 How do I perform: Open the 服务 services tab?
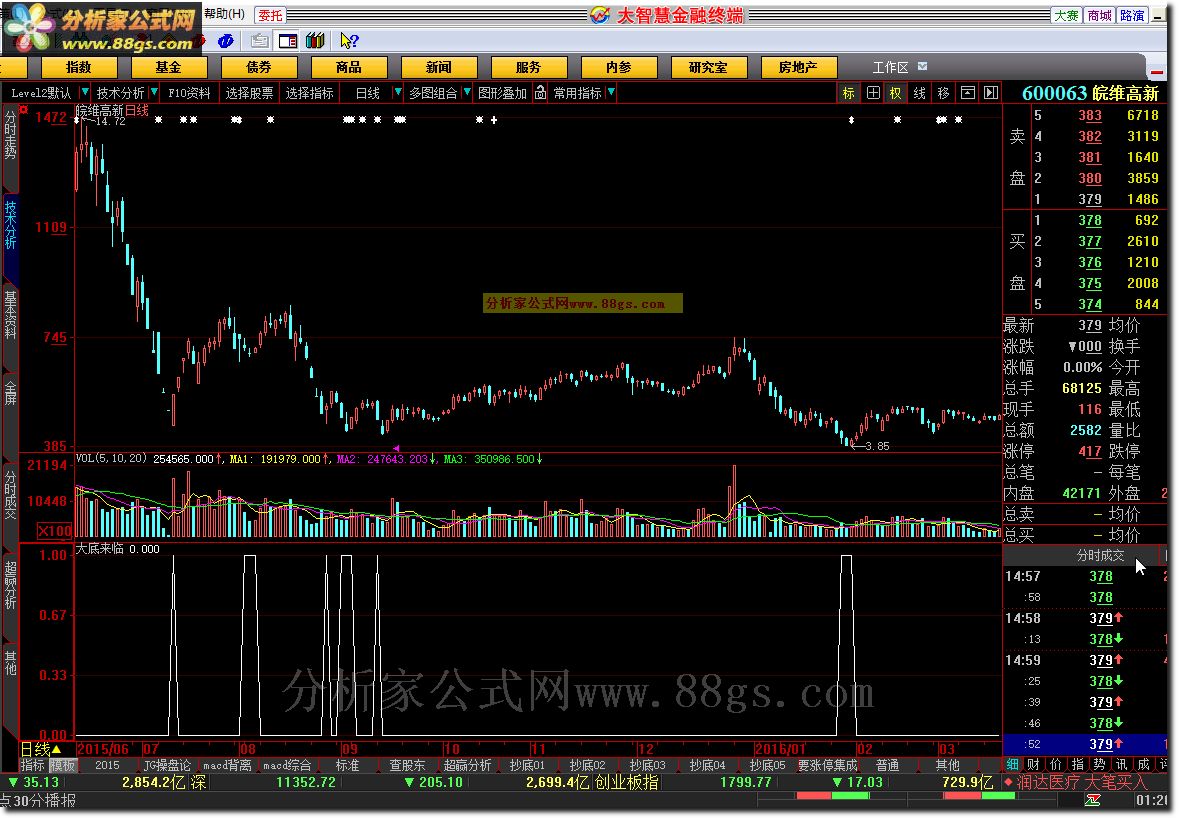(x=529, y=67)
